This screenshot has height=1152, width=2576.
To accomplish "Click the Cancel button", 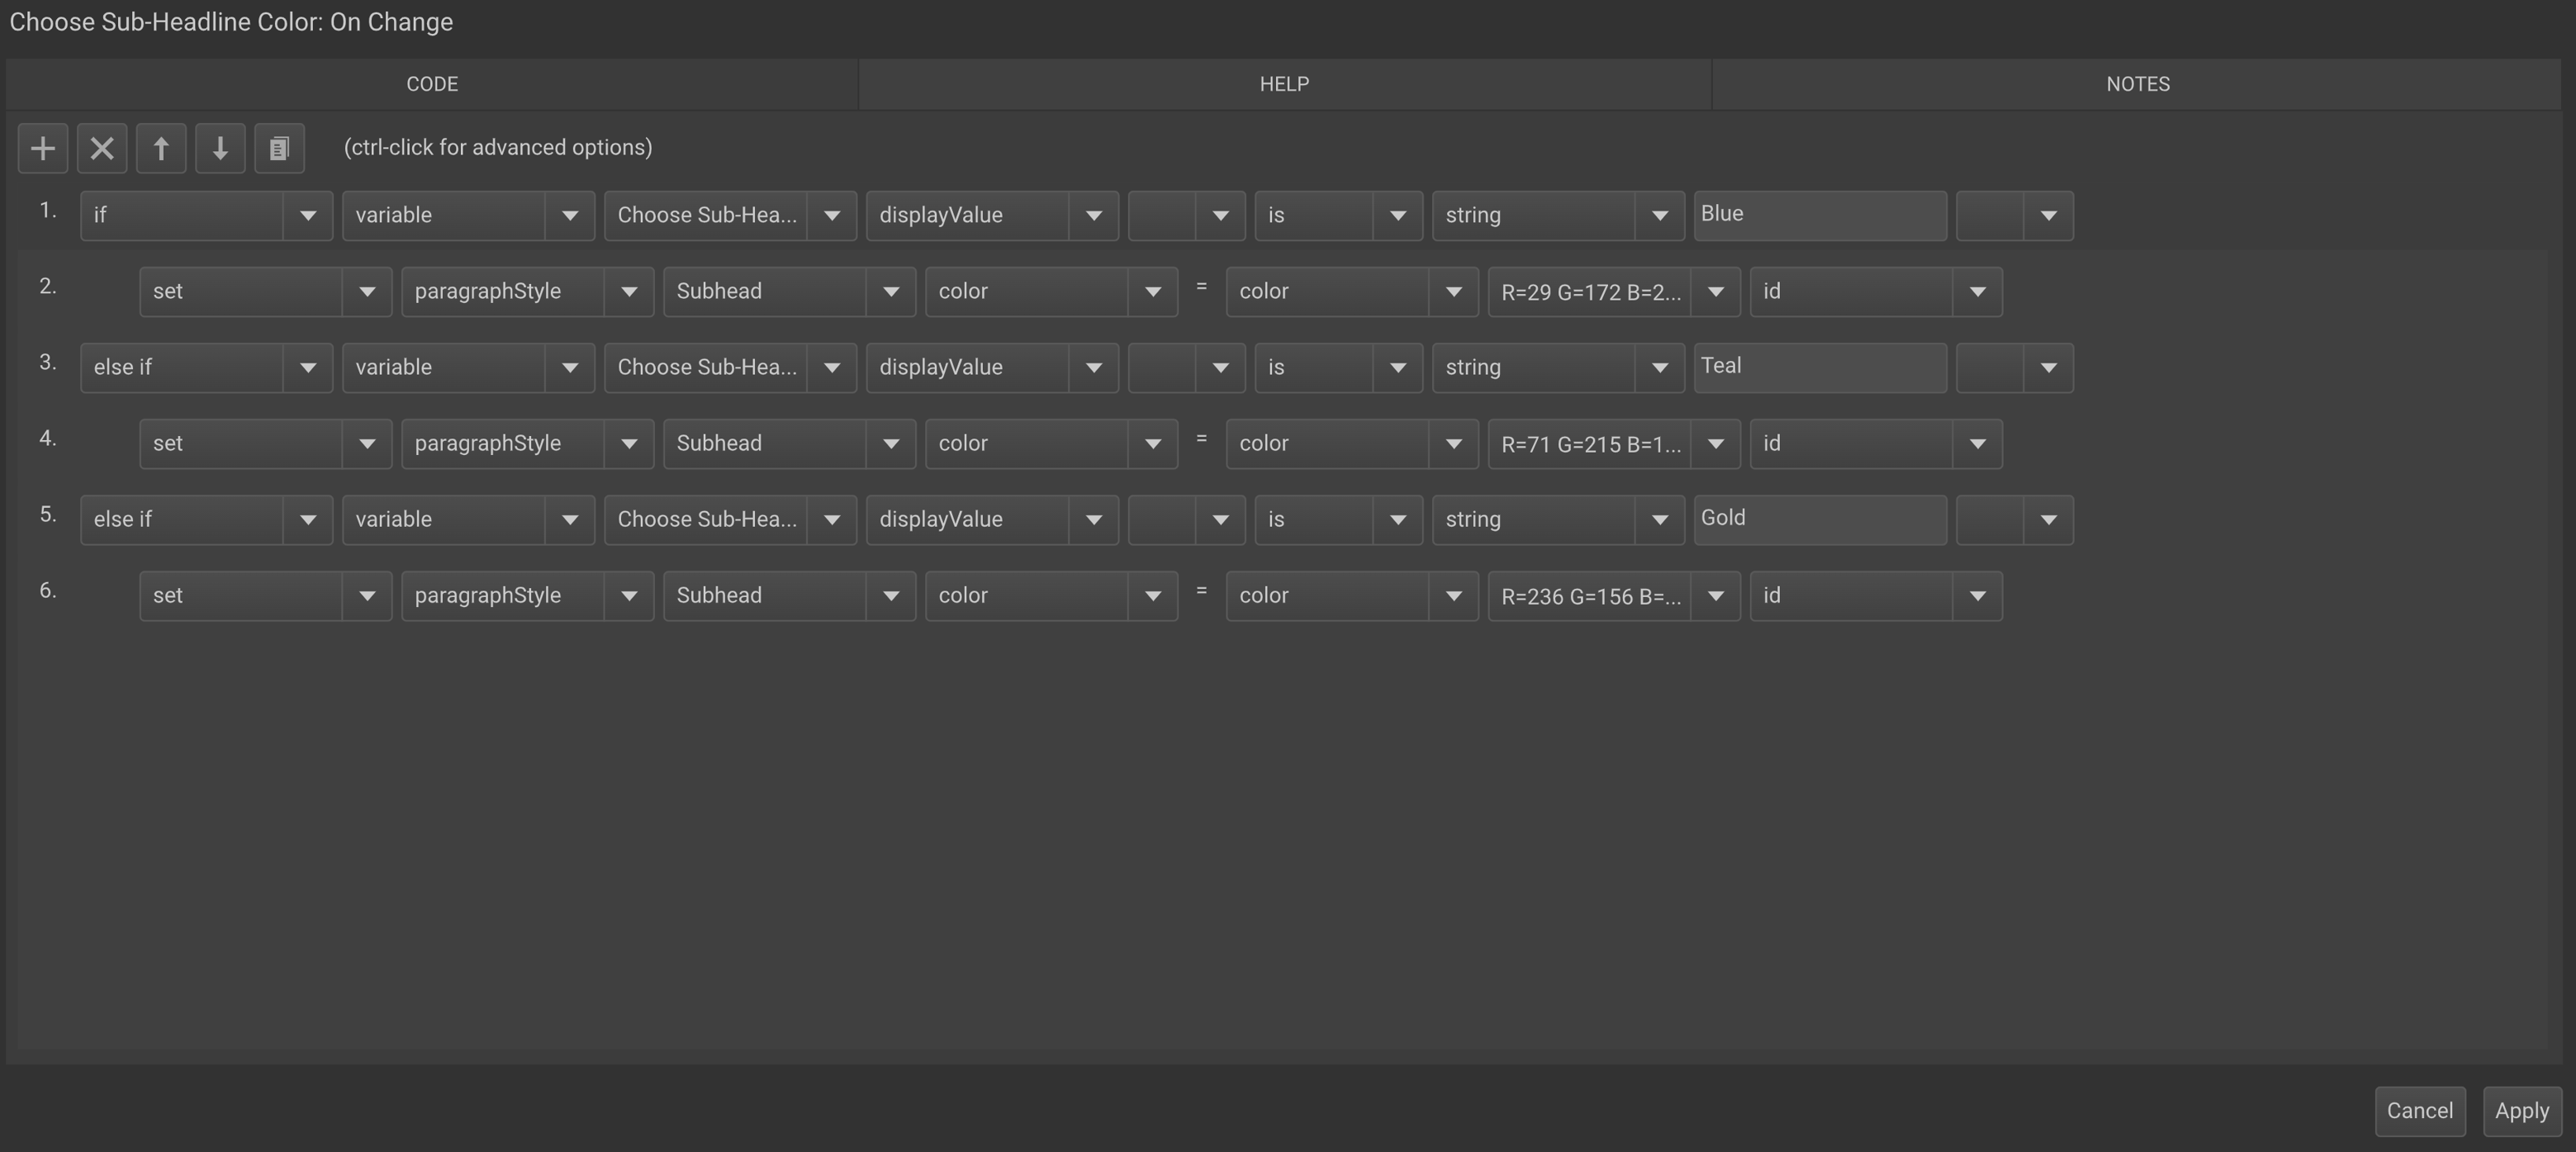I will (2419, 1111).
